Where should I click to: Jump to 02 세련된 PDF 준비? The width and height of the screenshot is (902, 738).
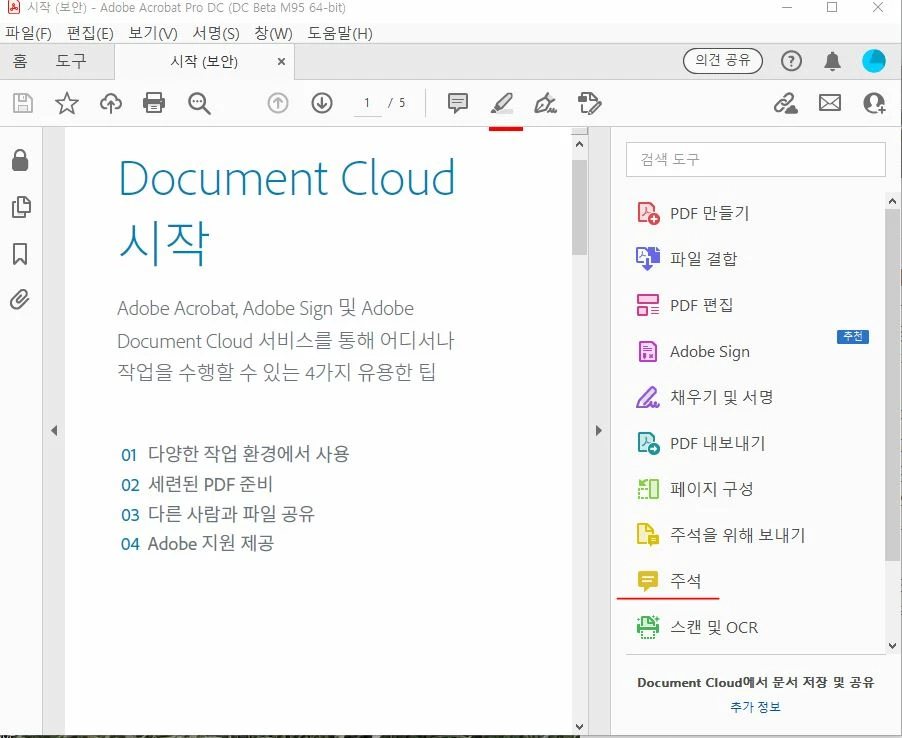(197, 484)
